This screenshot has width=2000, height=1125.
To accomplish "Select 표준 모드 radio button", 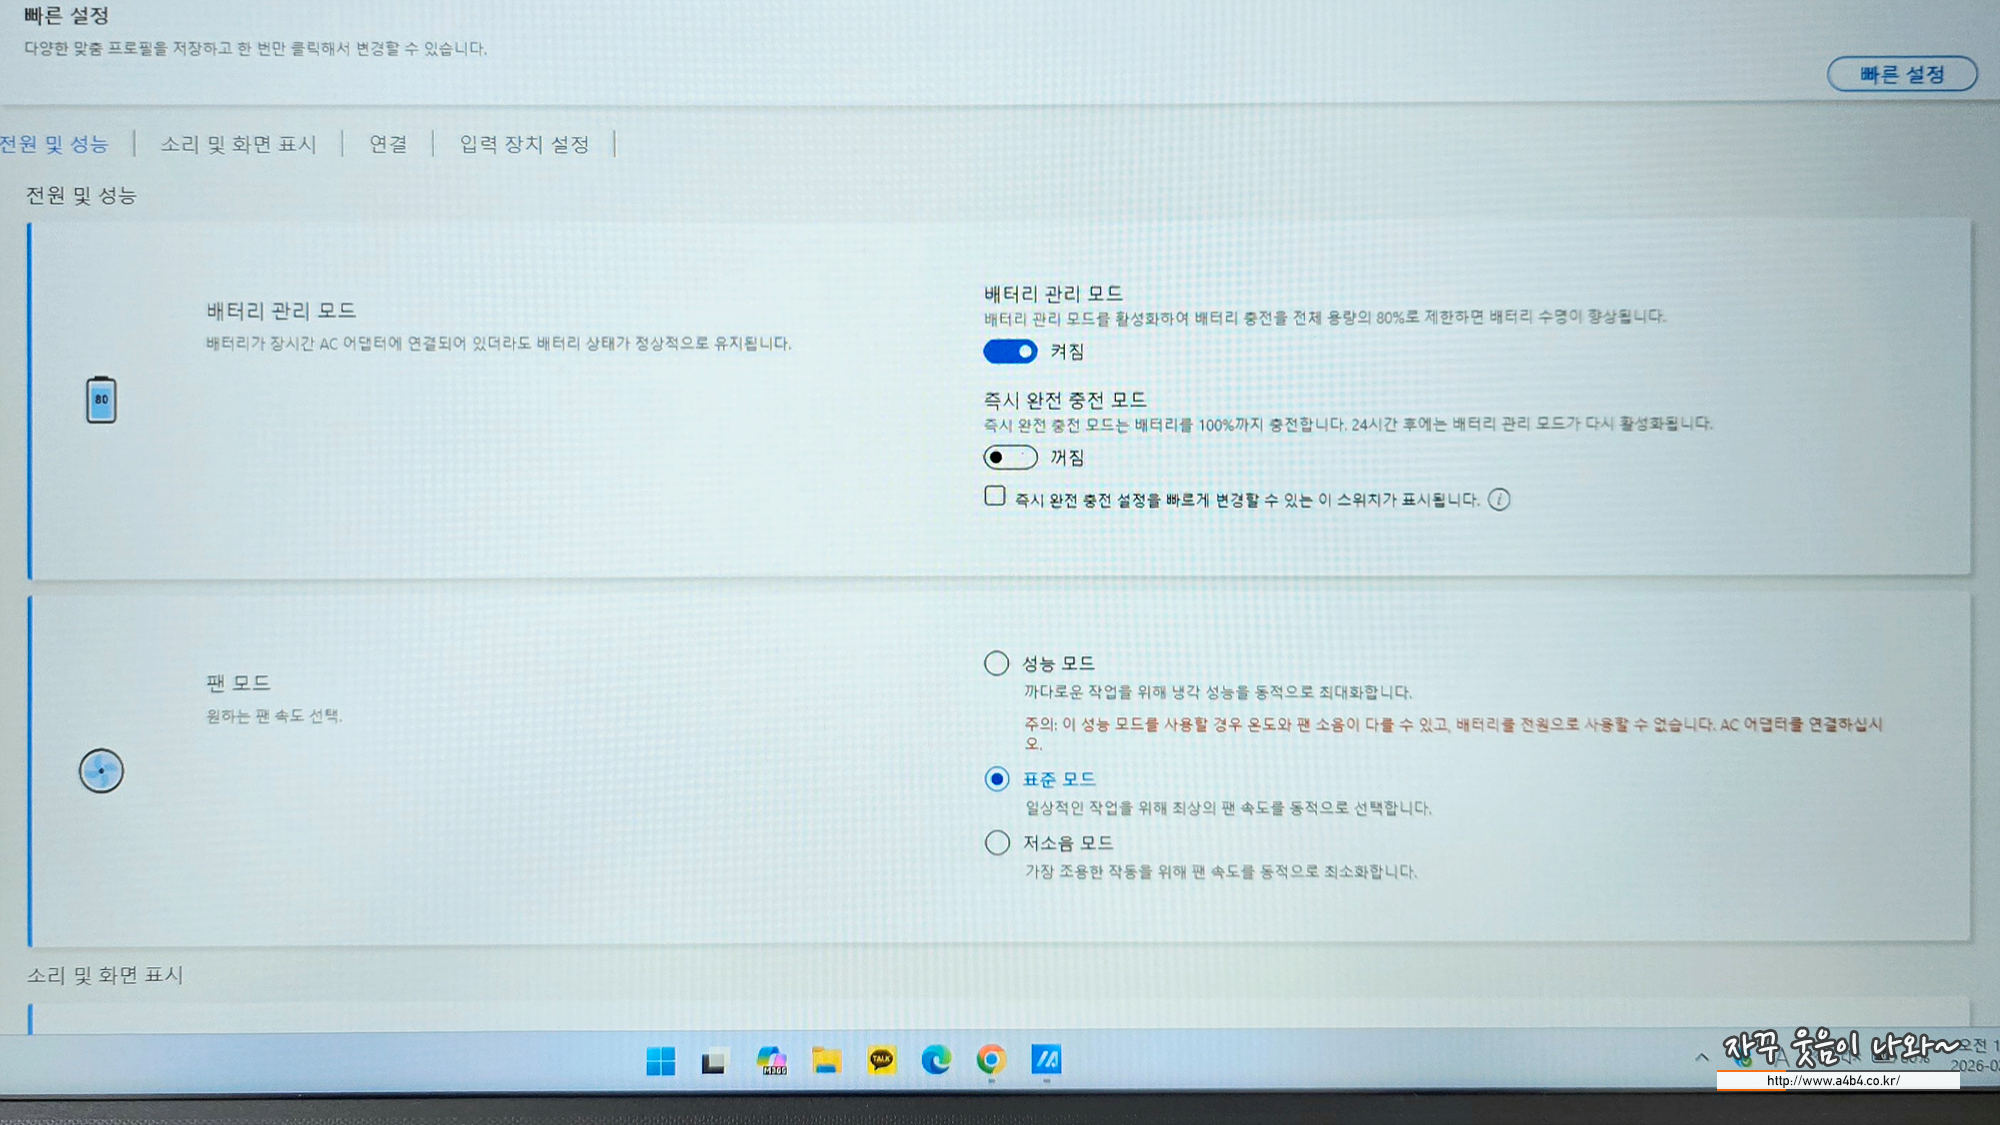I will [x=996, y=779].
